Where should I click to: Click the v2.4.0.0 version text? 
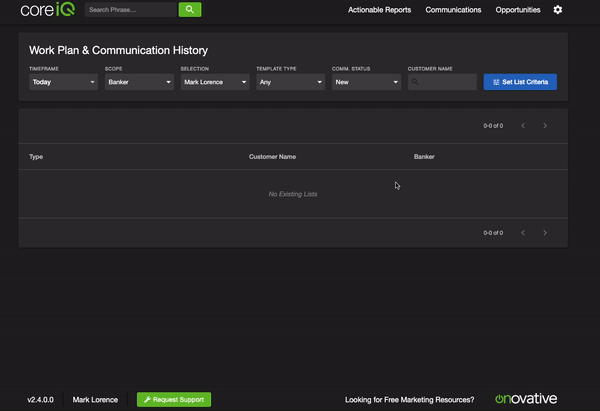tap(40, 400)
